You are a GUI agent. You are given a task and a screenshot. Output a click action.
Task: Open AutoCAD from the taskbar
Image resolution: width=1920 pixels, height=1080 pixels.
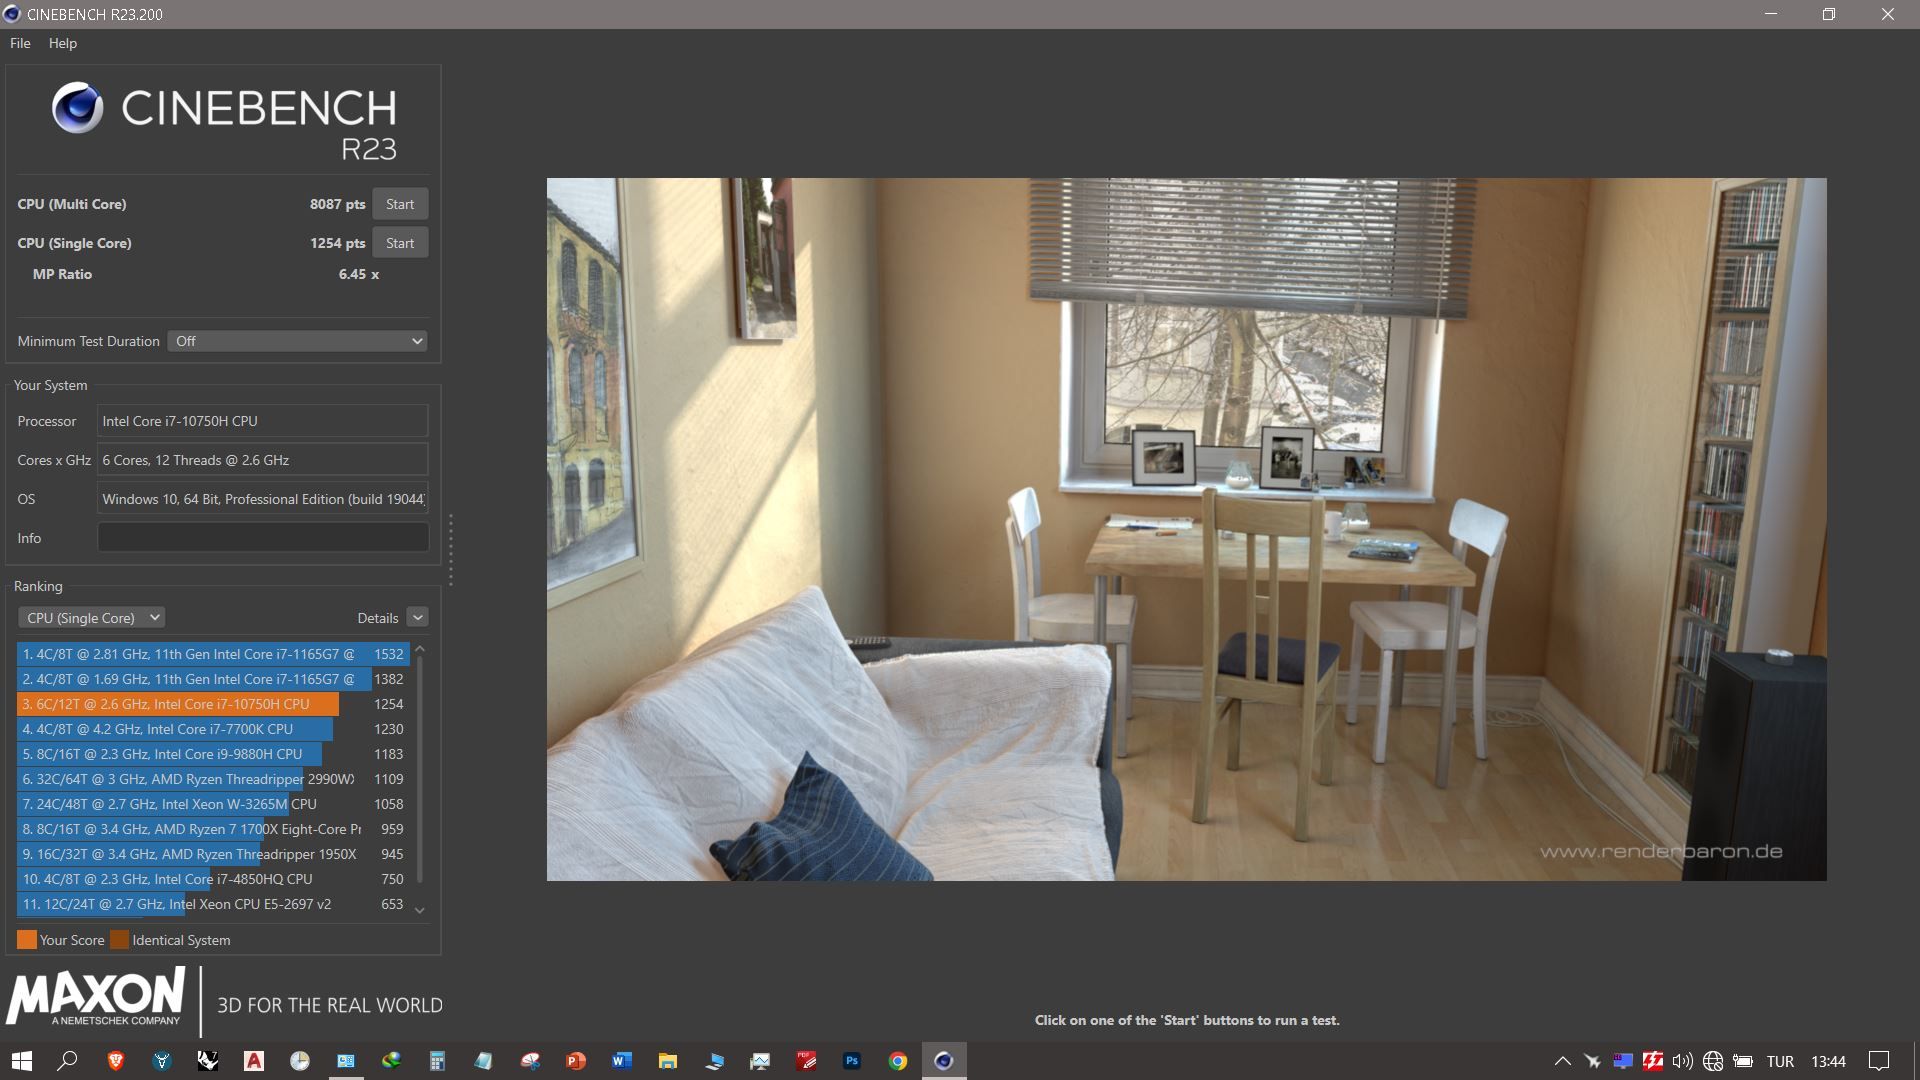pos(253,1061)
